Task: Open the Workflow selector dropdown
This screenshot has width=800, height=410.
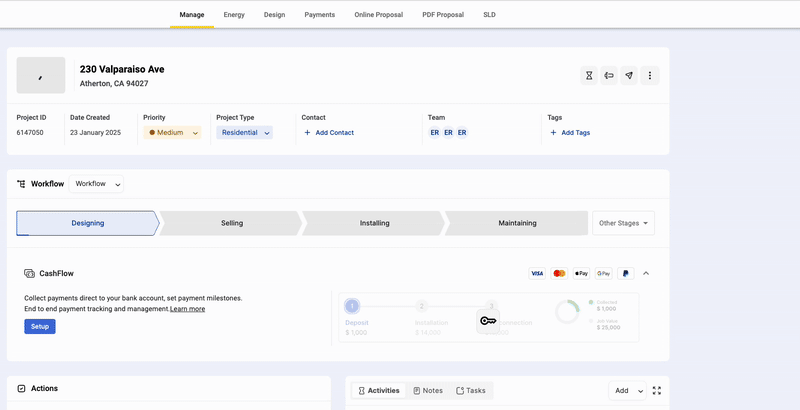Action: coord(96,184)
